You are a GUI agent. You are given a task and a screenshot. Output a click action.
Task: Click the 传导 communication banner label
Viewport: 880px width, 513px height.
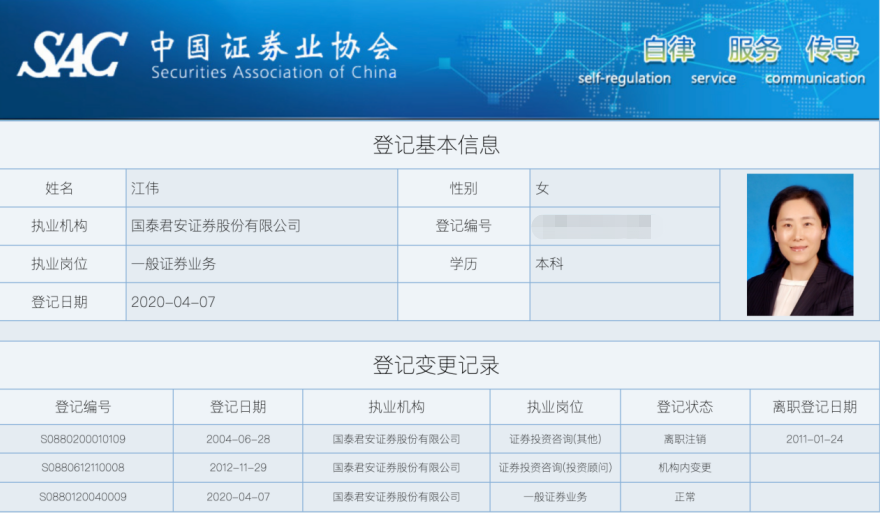pyautogui.click(x=815, y=61)
